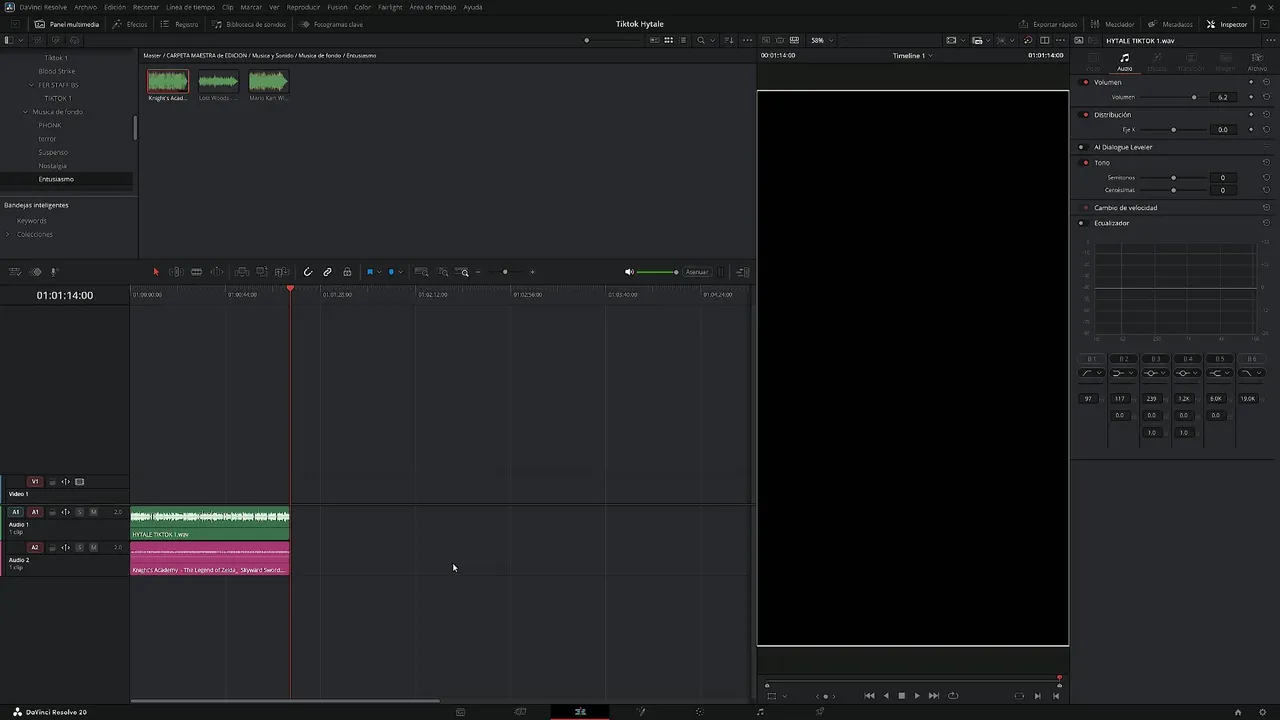Open timeline view options icon
The image size is (1280, 720).
click(15, 272)
